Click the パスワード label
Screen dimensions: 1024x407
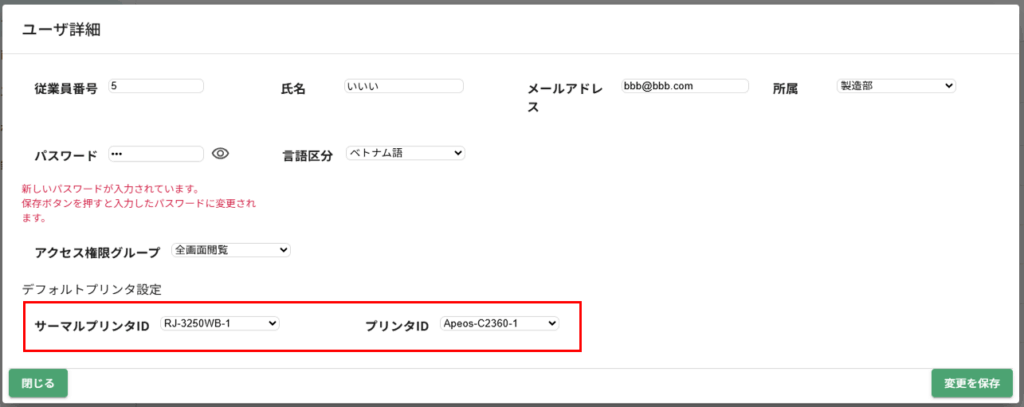point(66,156)
